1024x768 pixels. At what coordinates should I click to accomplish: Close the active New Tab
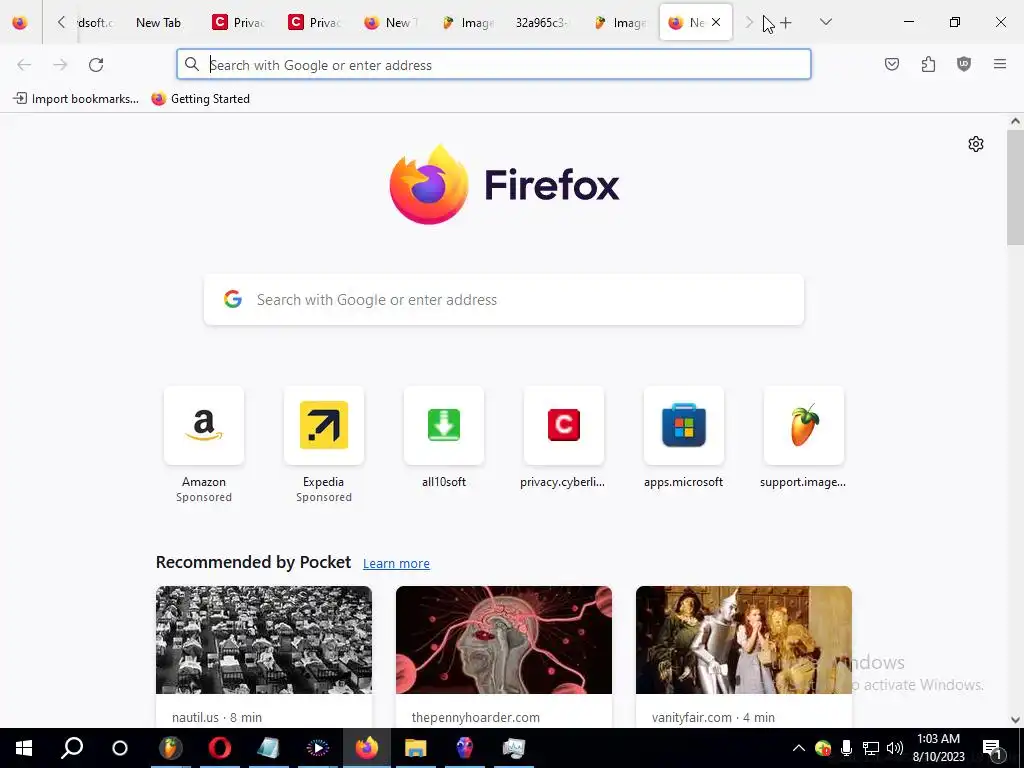tap(716, 22)
